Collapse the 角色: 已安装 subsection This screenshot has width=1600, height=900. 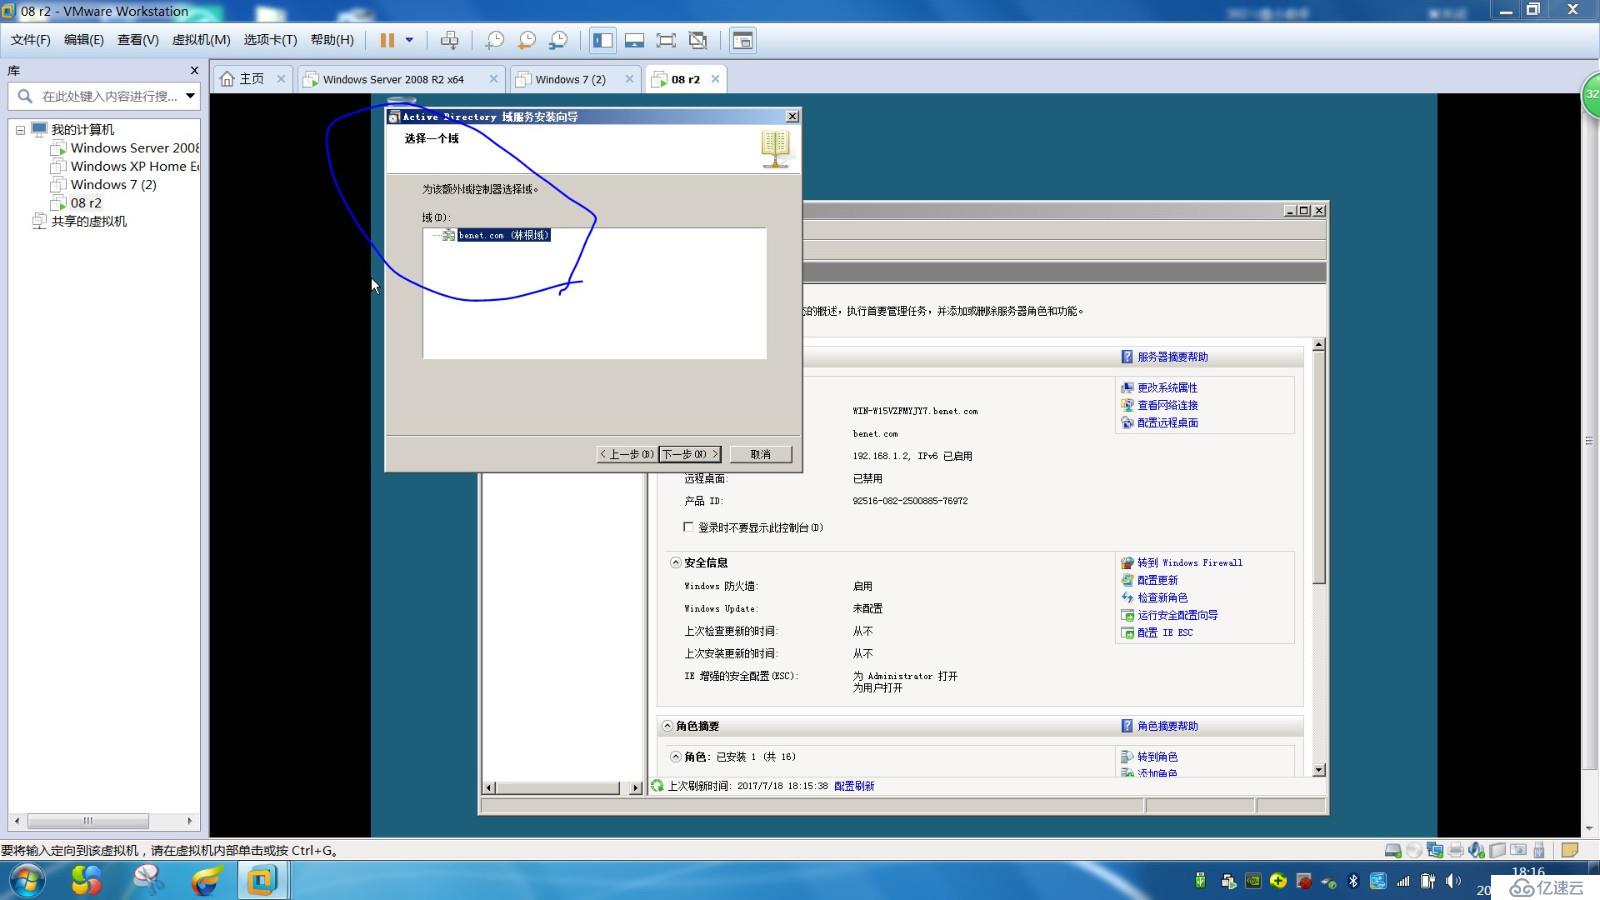pyautogui.click(x=676, y=757)
